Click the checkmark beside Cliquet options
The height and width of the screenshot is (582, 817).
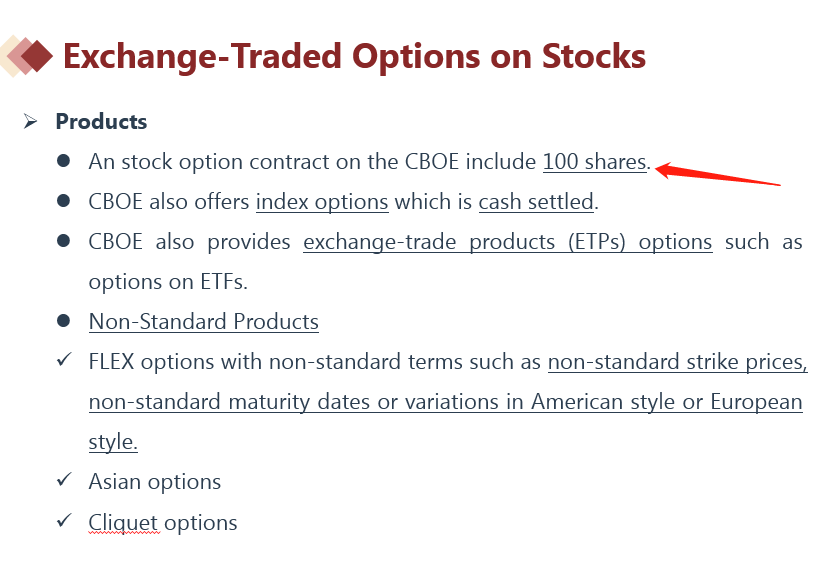pos(64,521)
